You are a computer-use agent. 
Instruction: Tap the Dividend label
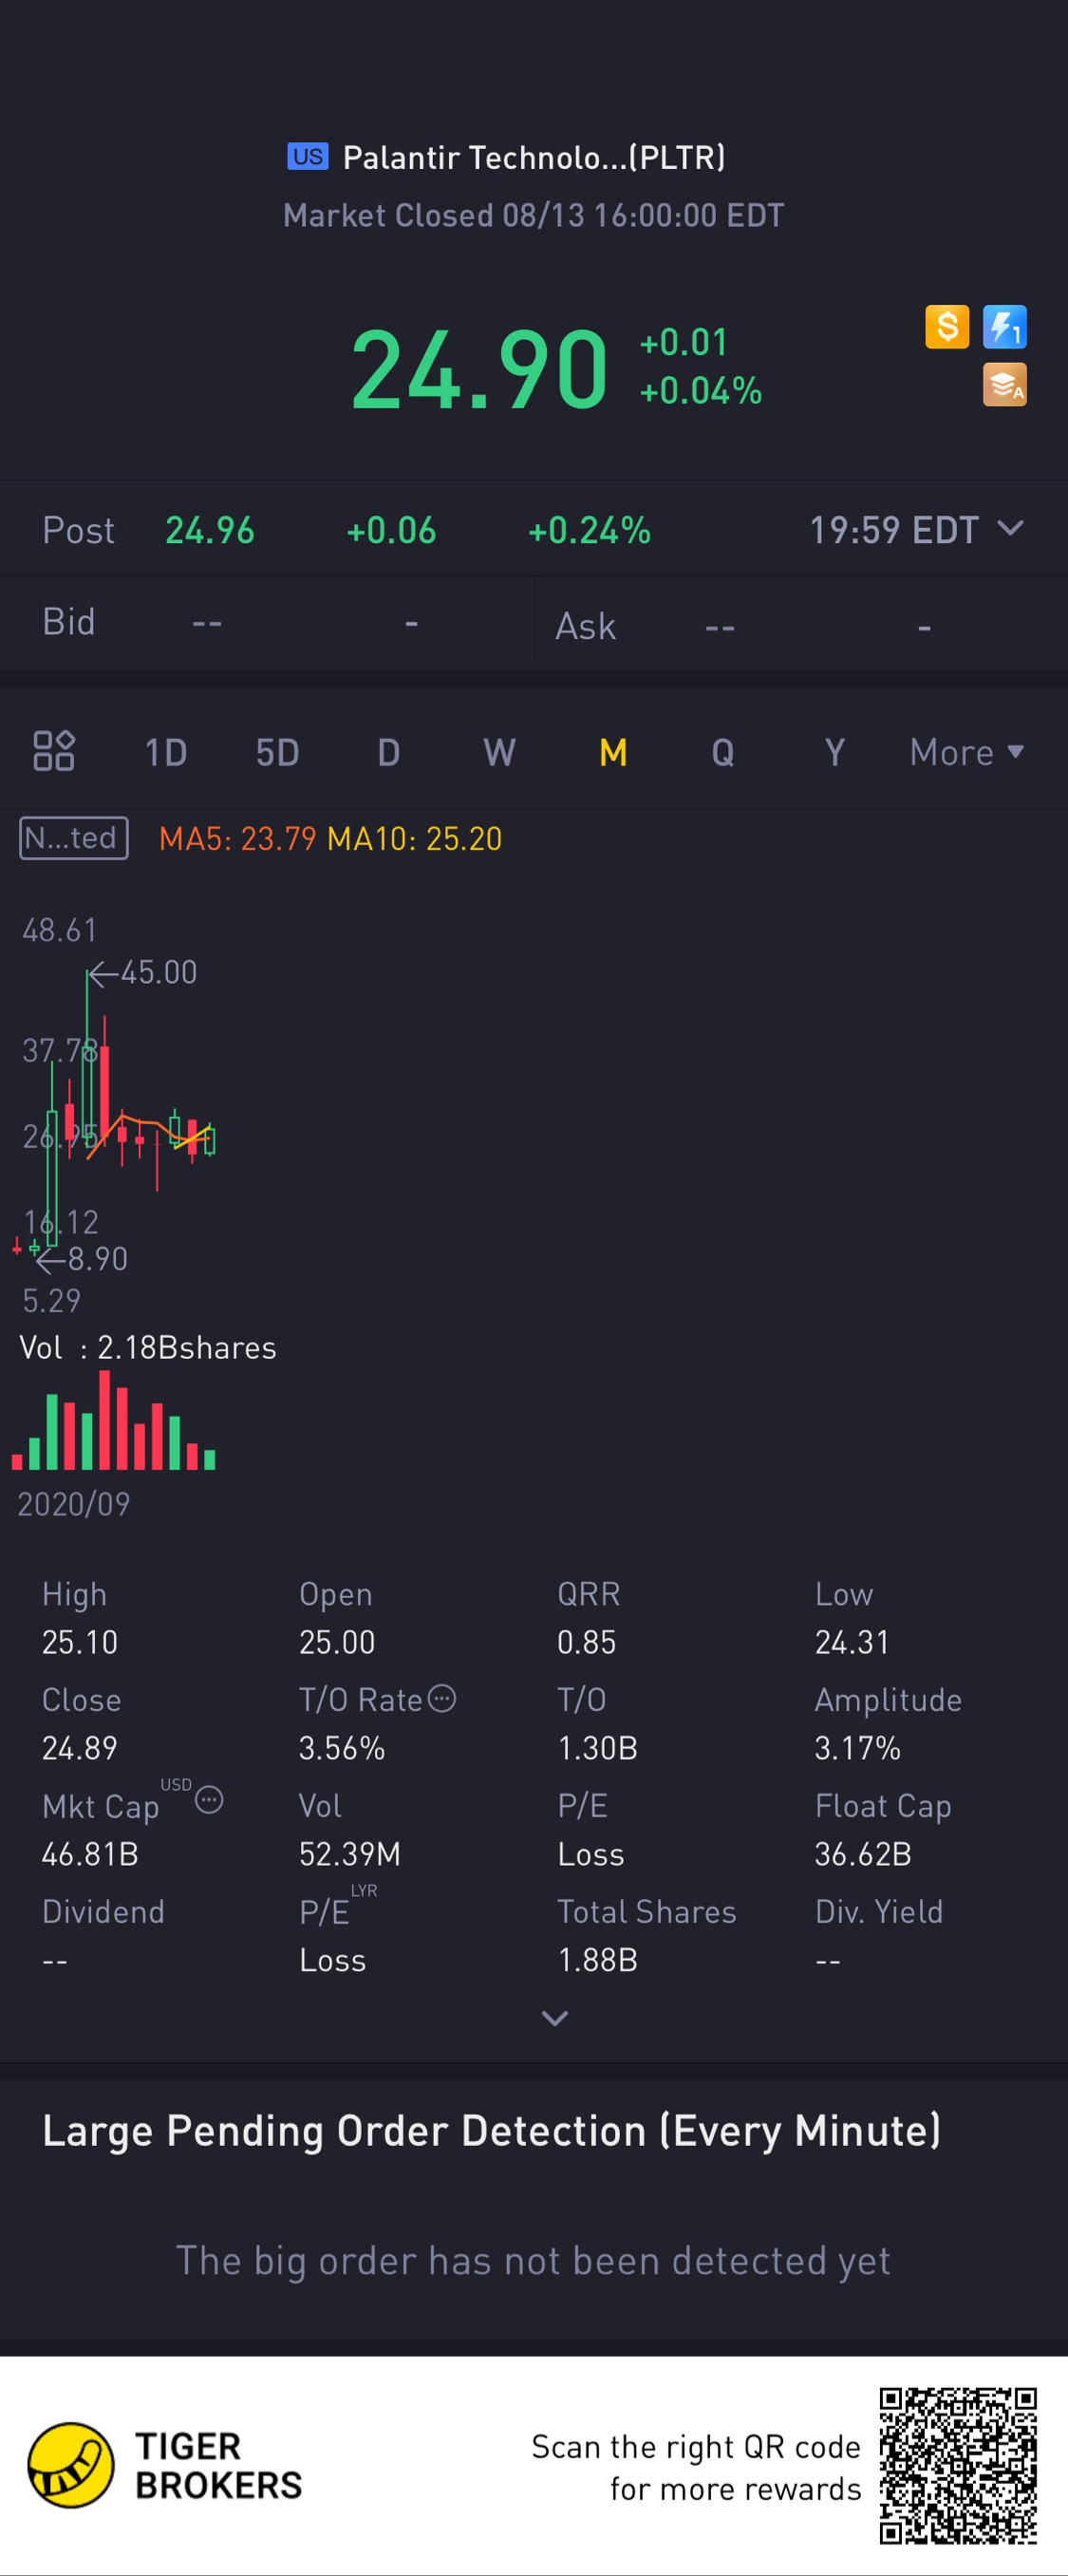[103, 1912]
